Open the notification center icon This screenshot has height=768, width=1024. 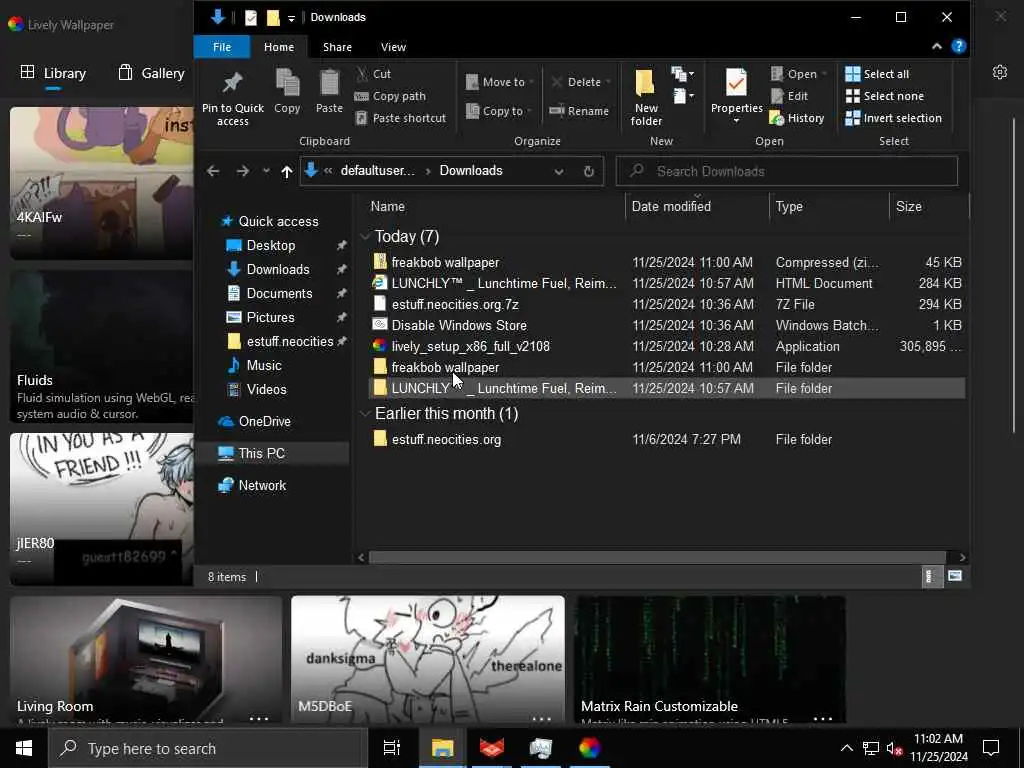click(991, 748)
